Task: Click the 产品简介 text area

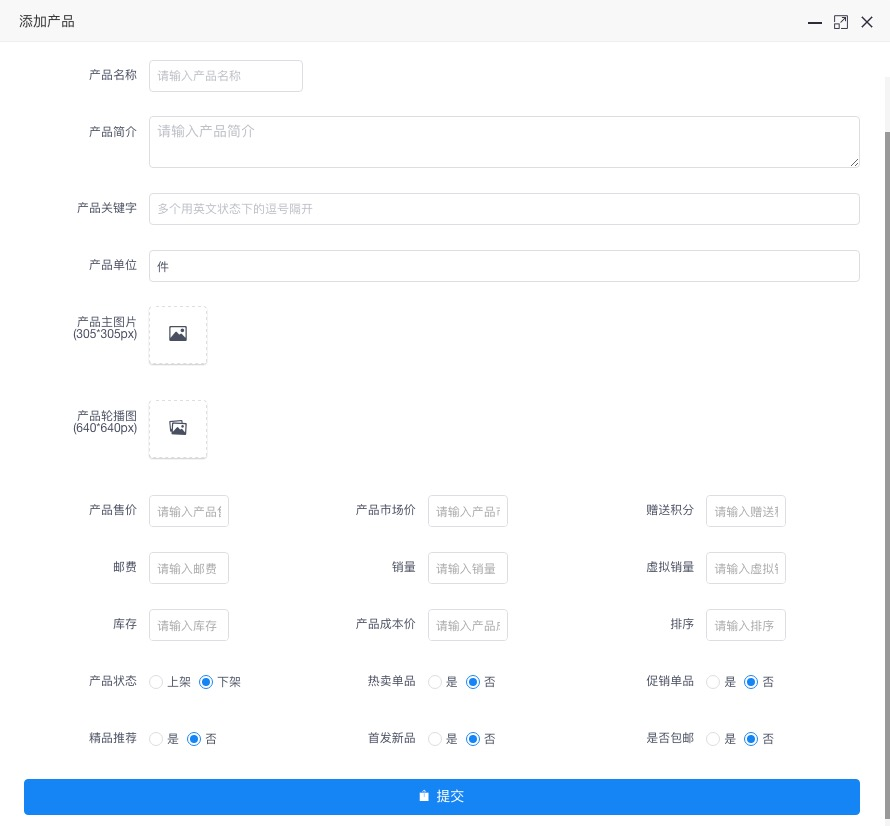Action: coord(504,141)
